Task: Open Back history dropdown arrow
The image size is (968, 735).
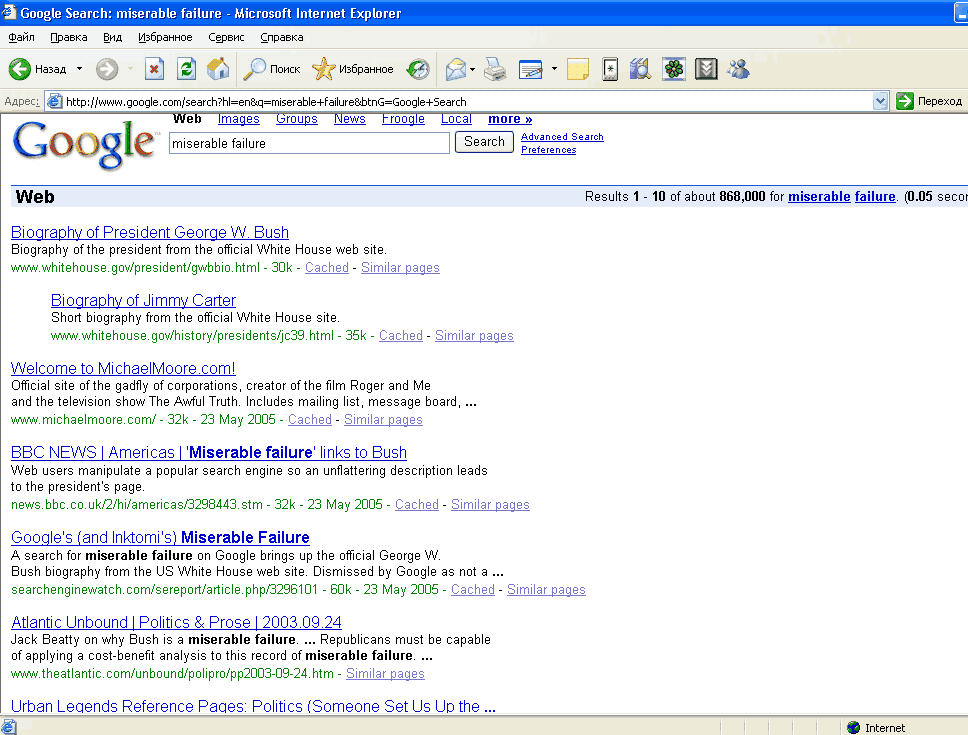Action: (79, 69)
